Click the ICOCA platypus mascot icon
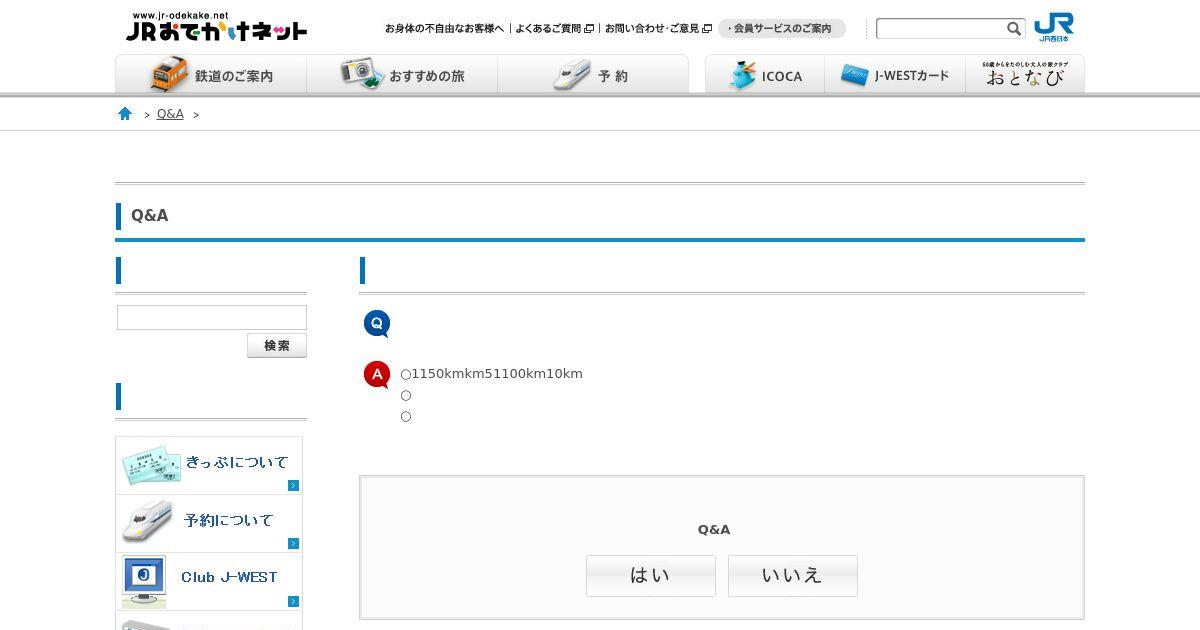Viewport: 1200px width, 630px height. point(742,75)
